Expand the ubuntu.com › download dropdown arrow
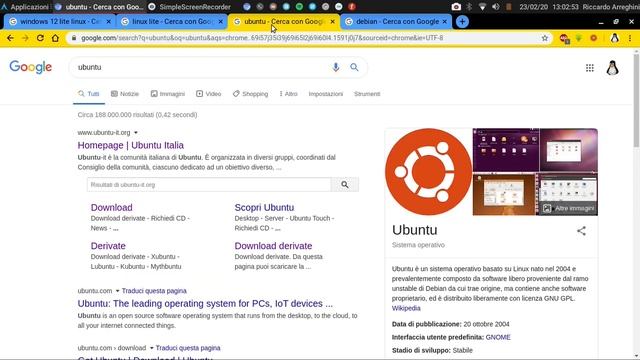This screenshot has height=360, width=640. 151,348
